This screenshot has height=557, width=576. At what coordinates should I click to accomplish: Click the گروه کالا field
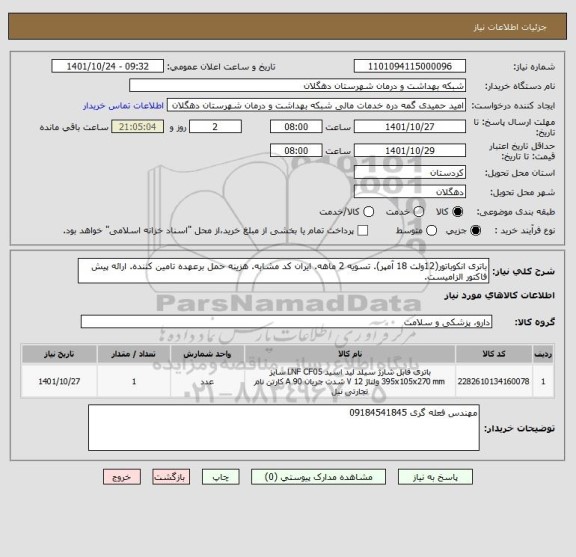point(286,322)
